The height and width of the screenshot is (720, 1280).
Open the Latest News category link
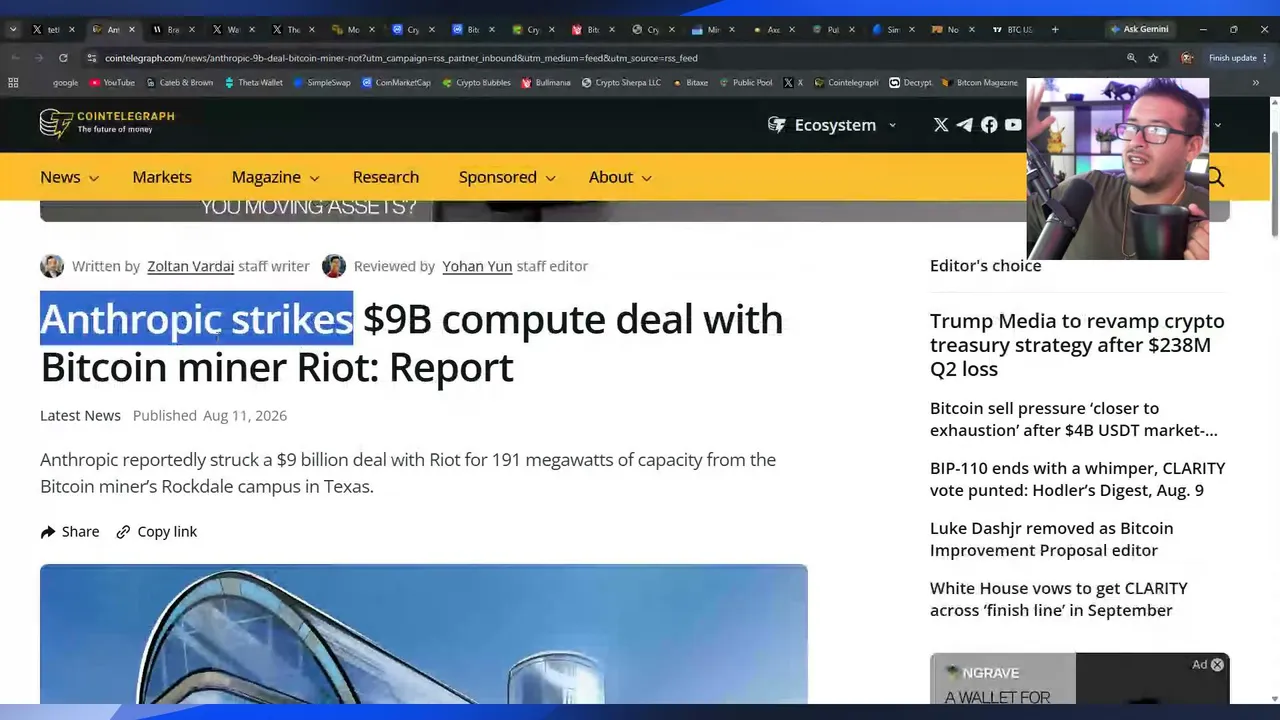click(x=80, y=415)
